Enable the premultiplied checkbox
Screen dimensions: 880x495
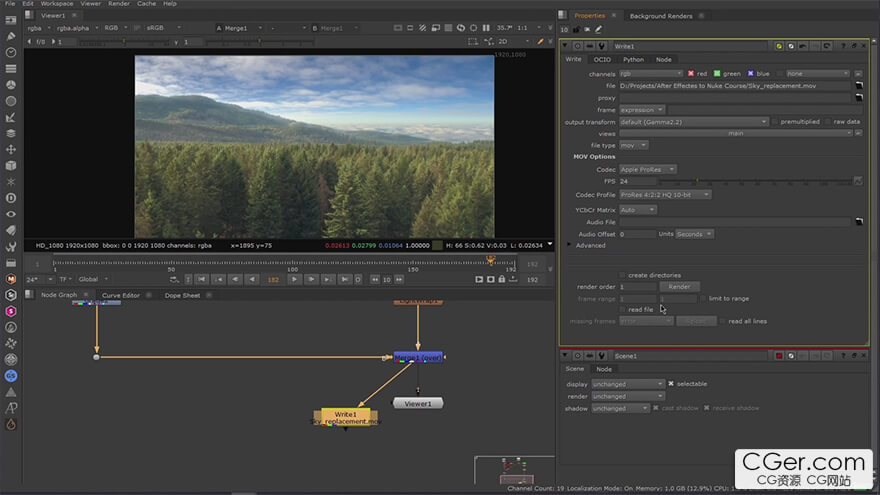click(775, 122)
